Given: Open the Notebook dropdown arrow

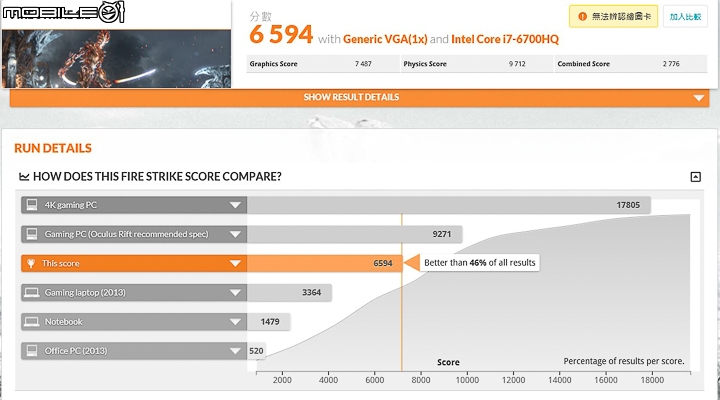Looking at the screenshot, I should click(x=235, y=321).
